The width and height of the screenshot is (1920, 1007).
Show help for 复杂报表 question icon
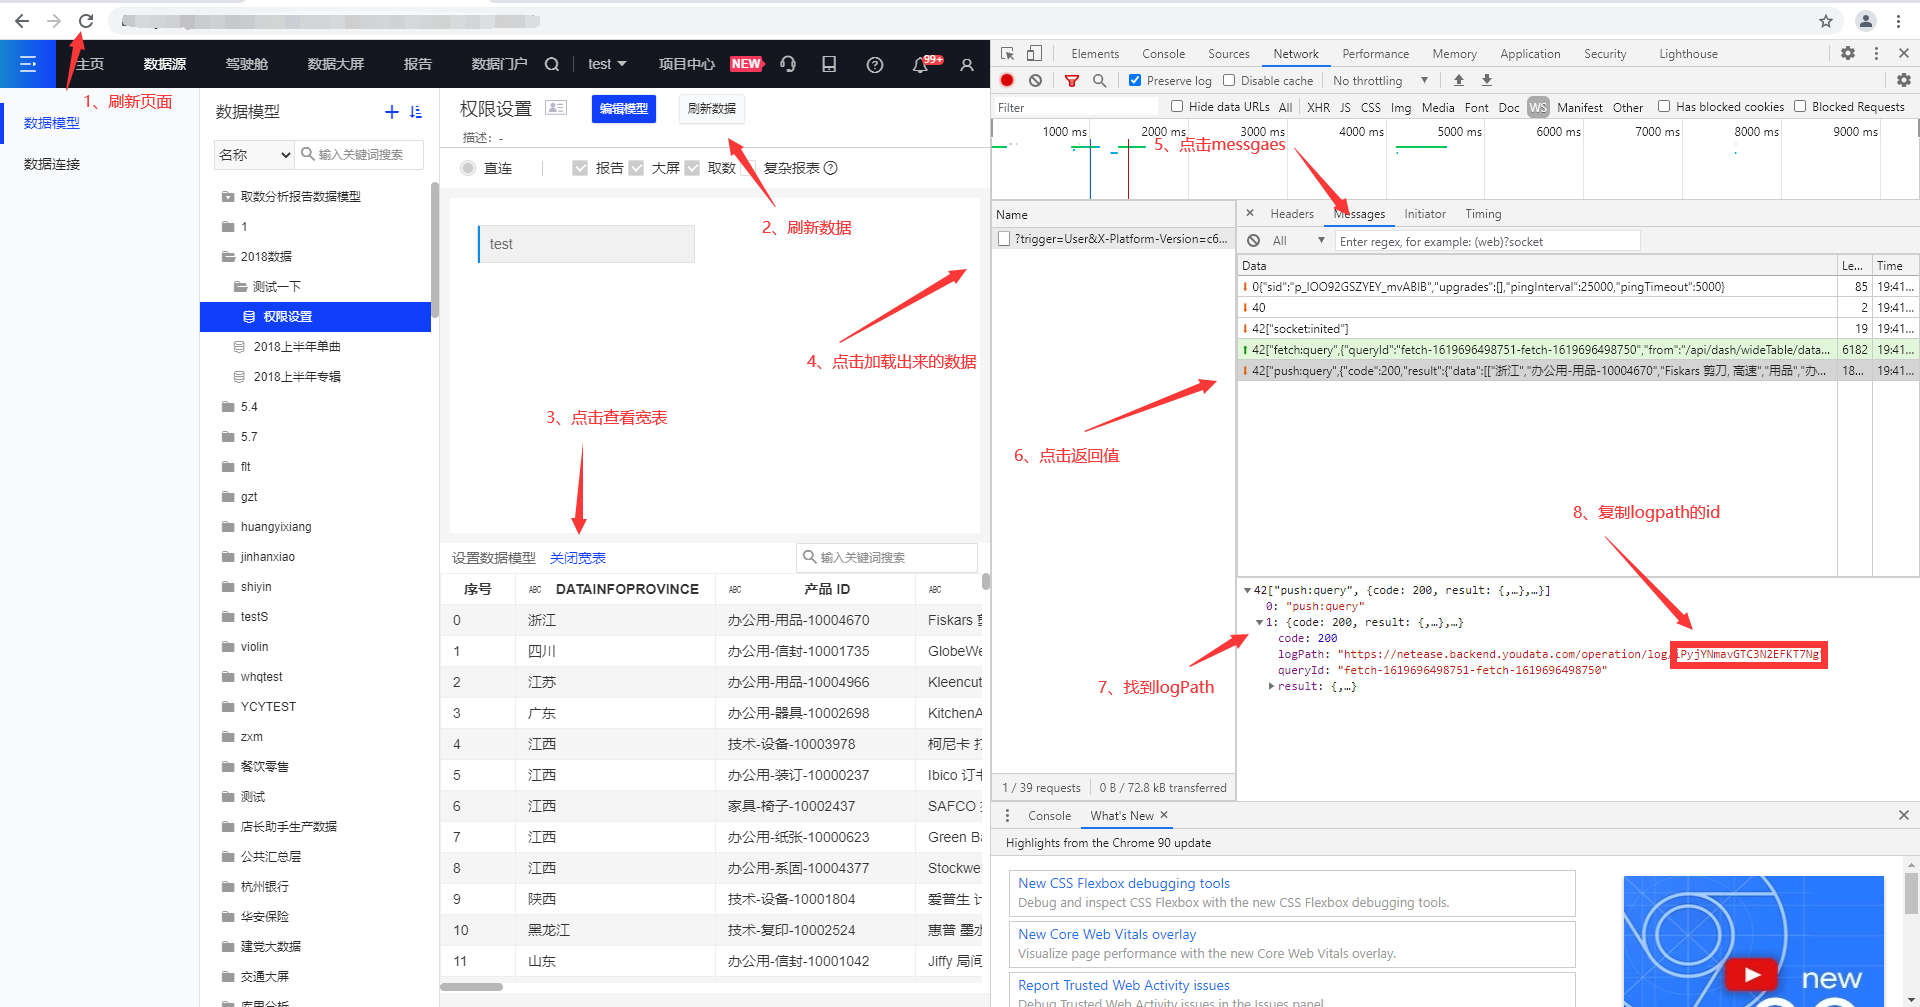(x=830, y=168)
